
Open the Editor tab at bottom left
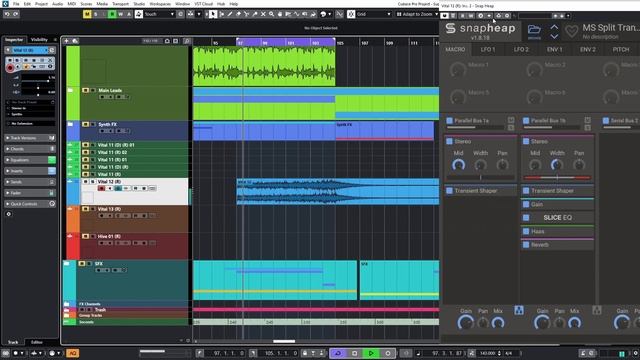(x=37, y=342)
